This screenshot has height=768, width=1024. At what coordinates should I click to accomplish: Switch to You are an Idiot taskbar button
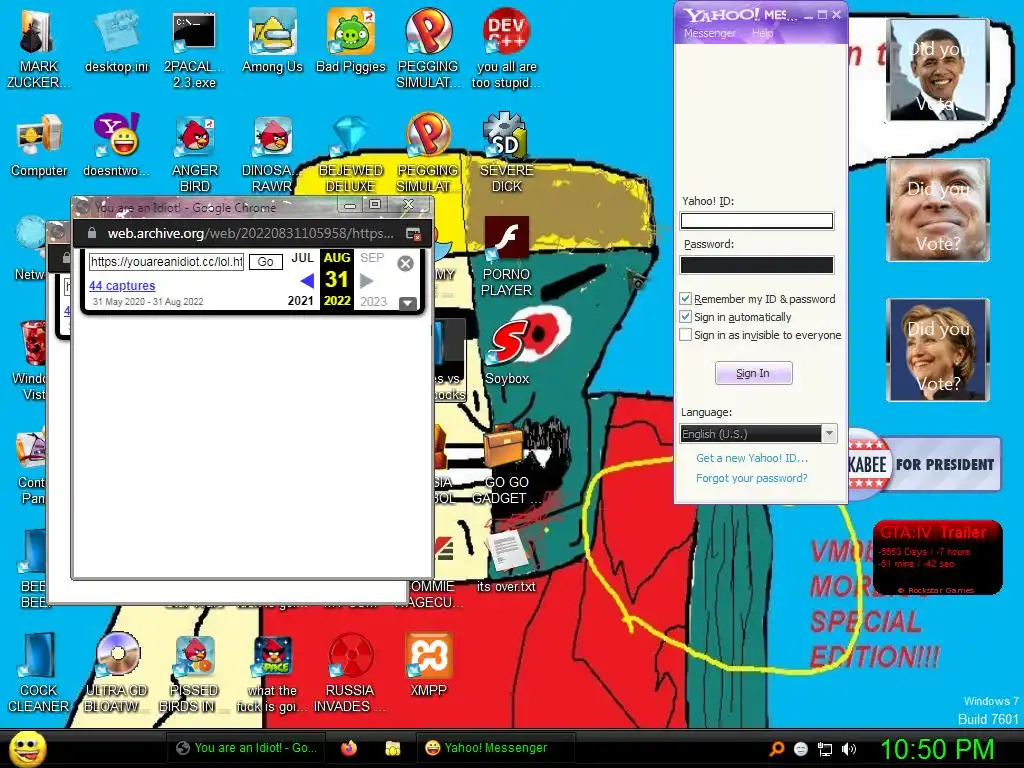tap(247, 748)
